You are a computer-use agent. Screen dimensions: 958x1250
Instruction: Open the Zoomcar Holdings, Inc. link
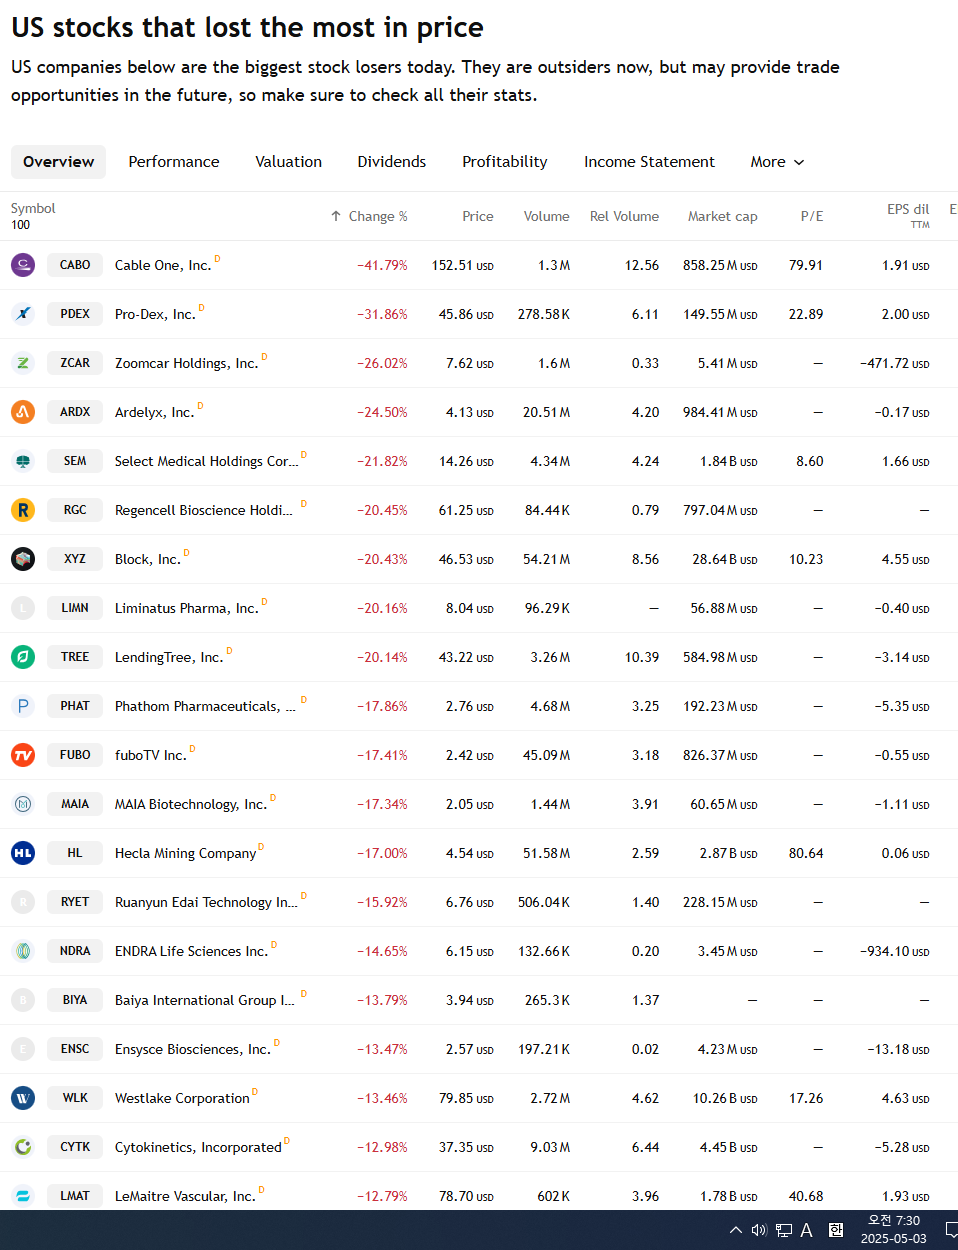click(x=186, y=363)
